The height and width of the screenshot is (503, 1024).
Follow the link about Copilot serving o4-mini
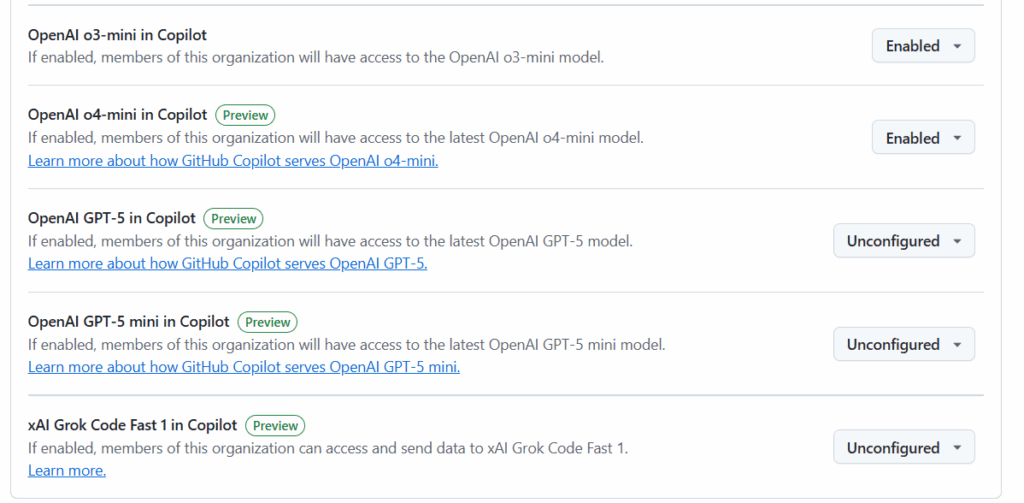233,161
